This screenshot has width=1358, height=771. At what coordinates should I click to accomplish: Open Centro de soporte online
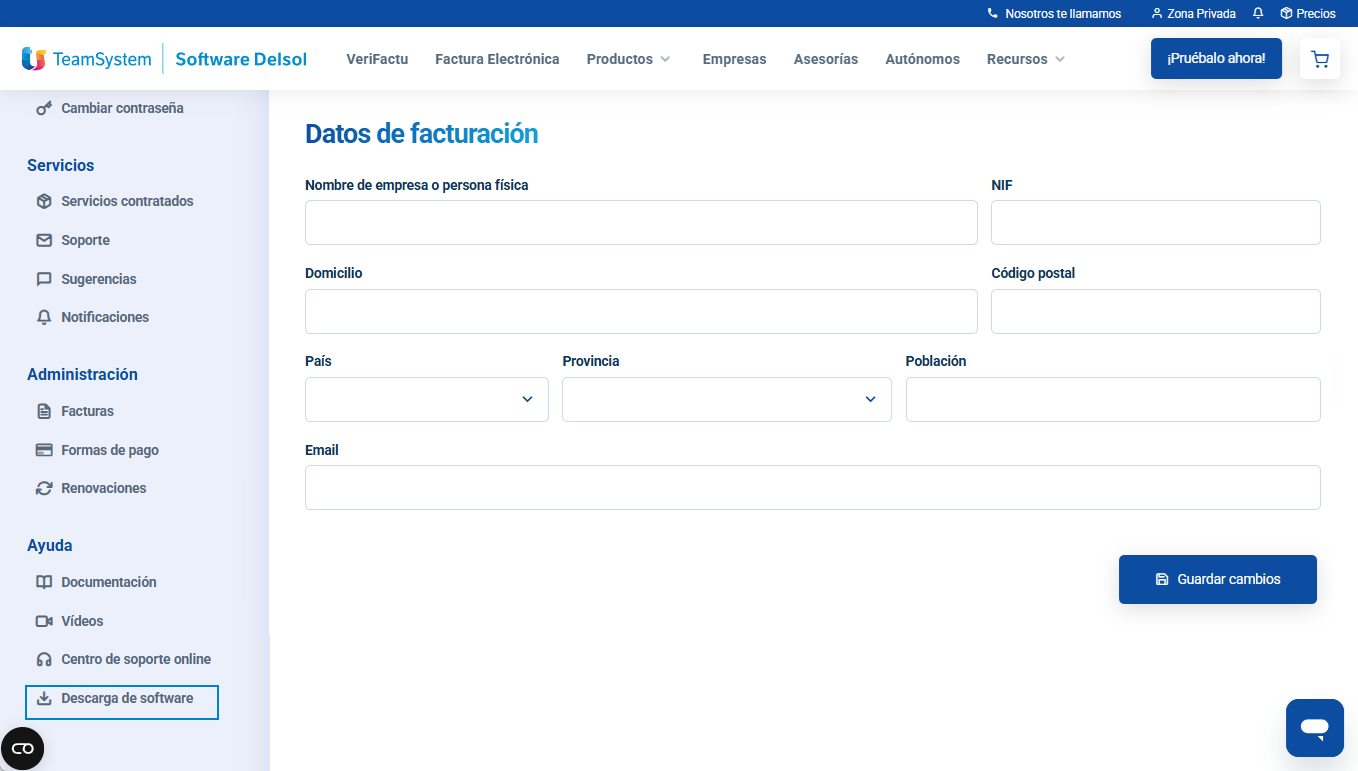tap(136, 659)
